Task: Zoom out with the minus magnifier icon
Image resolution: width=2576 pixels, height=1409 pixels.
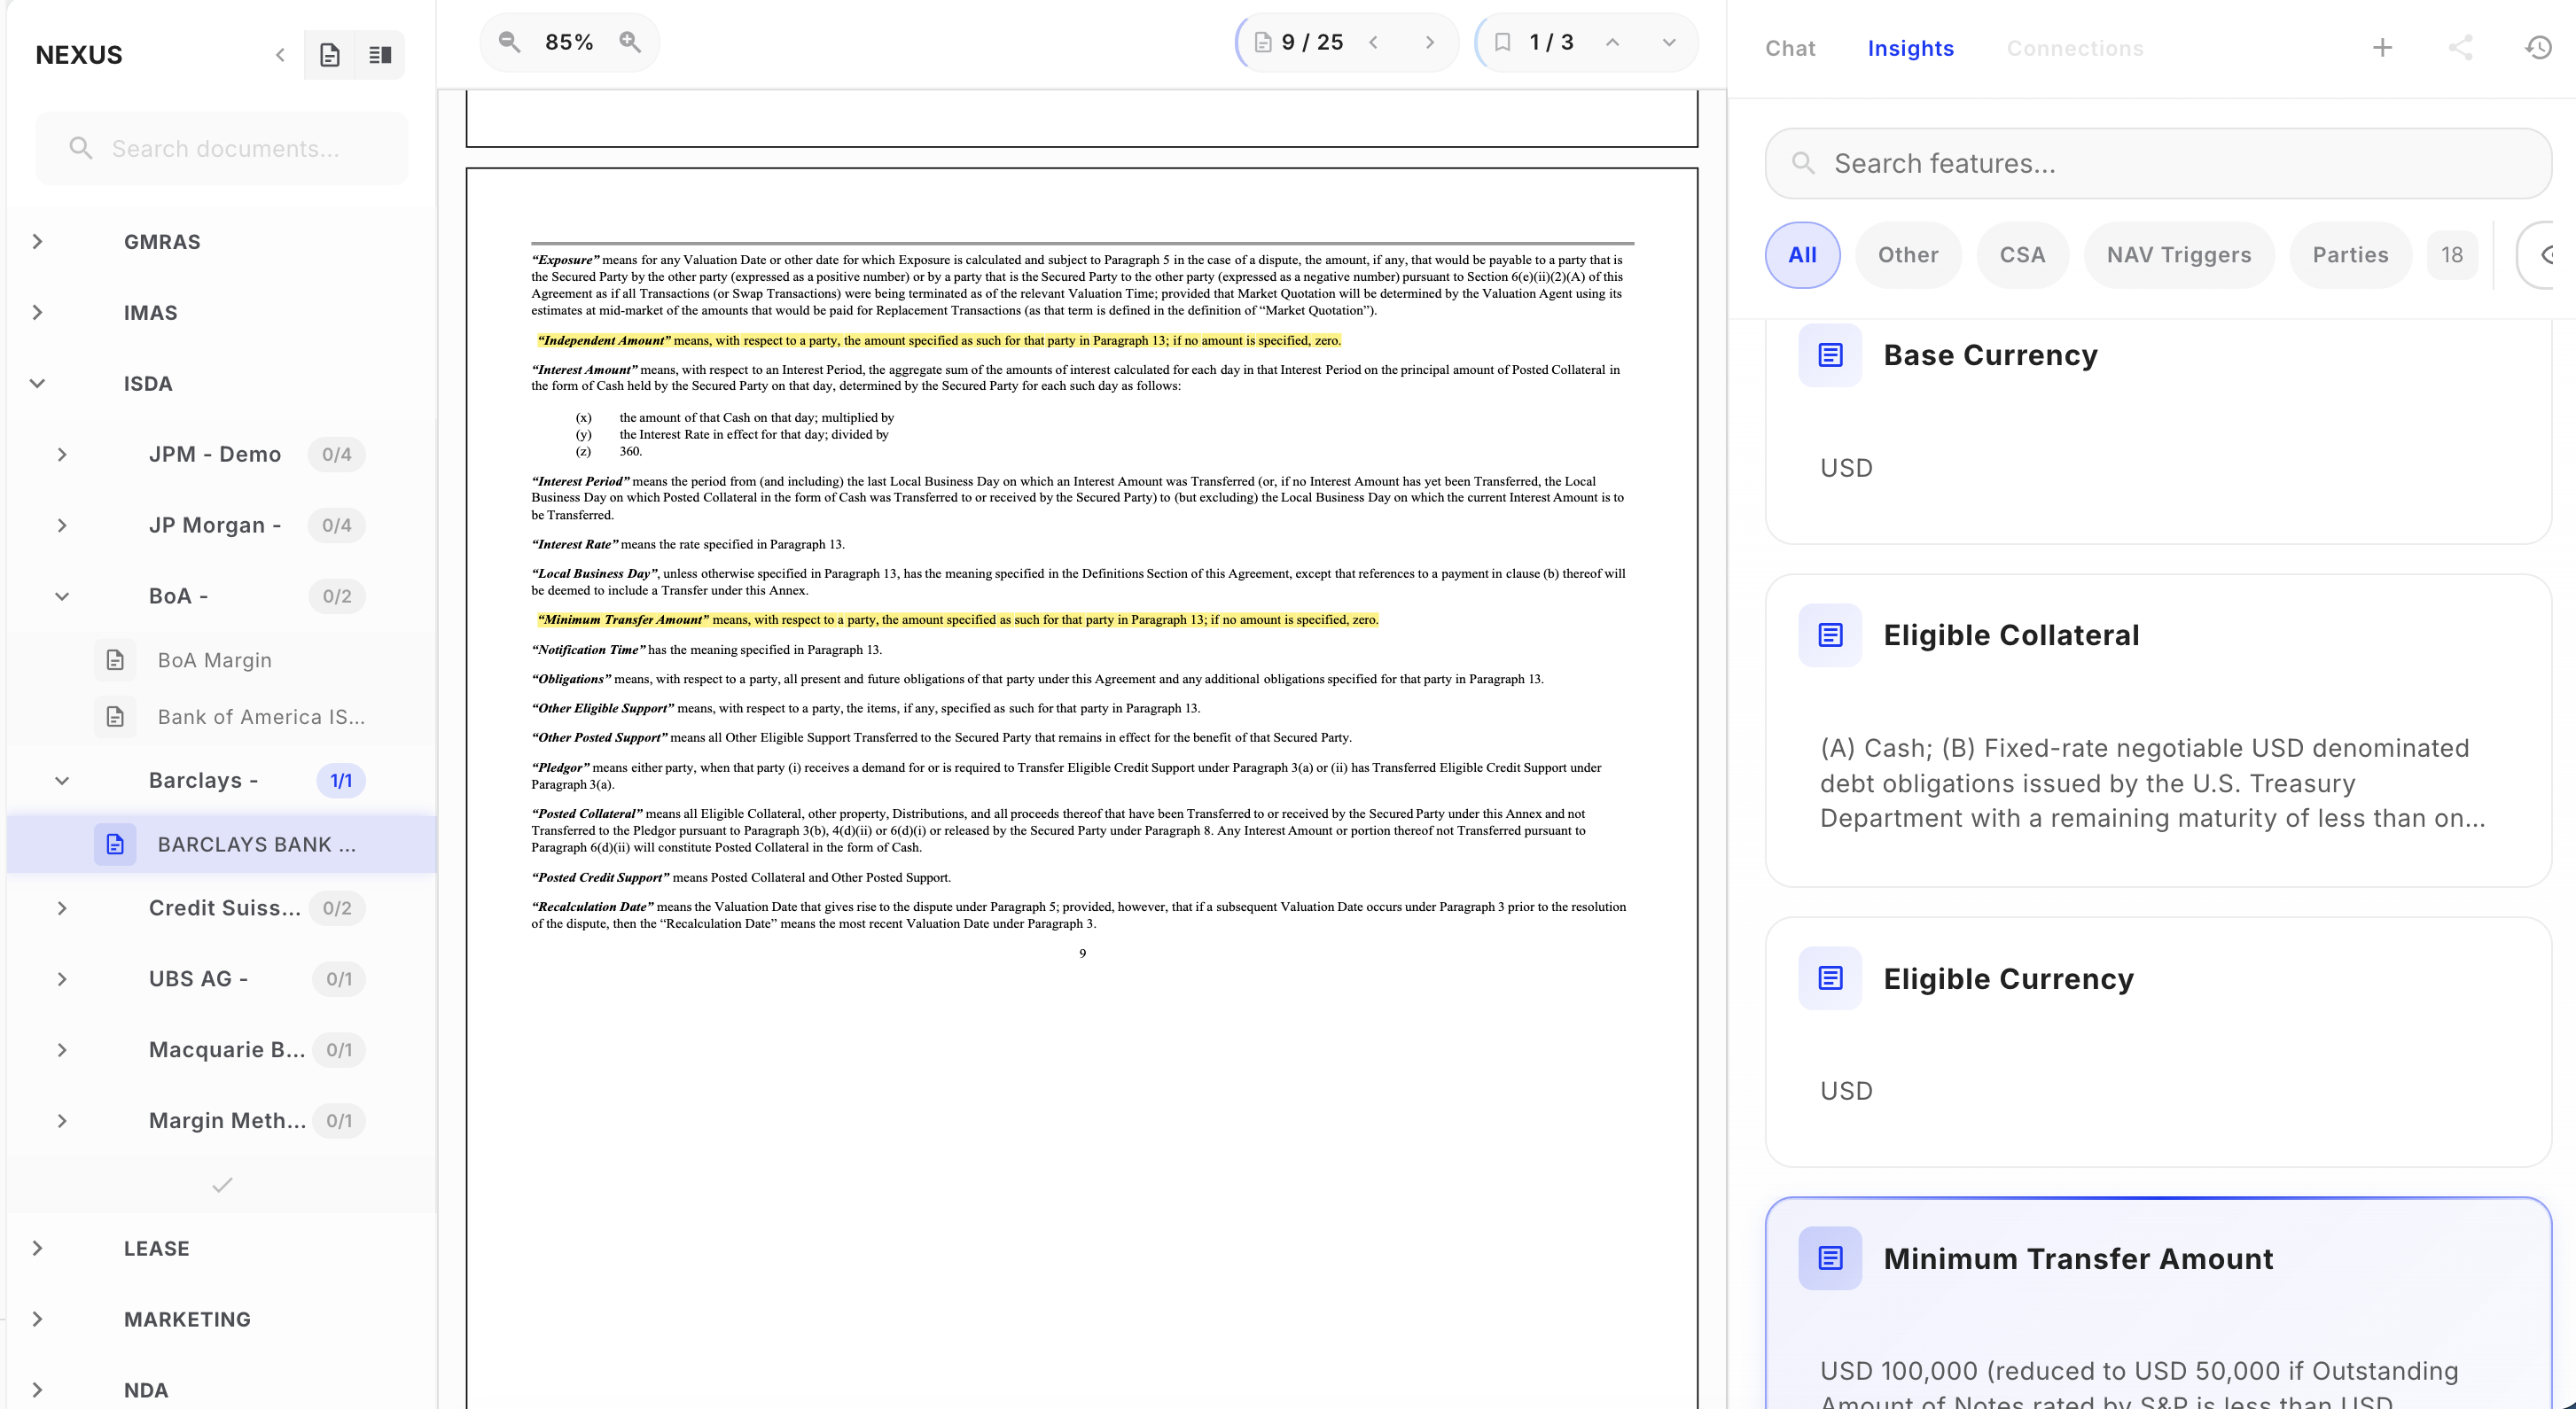Action: (x=510, y=42)
